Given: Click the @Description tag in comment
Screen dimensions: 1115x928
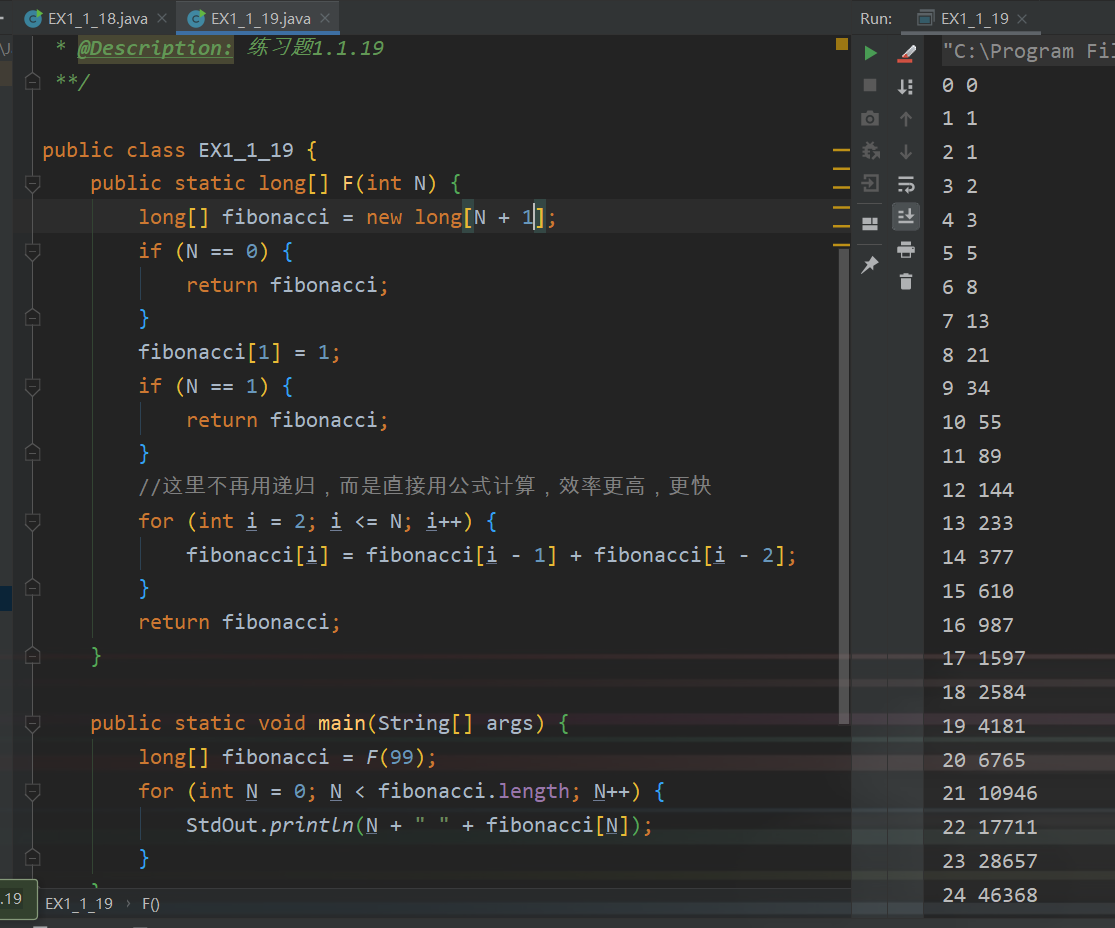Looking at the screenshot, I should [155, 48].
